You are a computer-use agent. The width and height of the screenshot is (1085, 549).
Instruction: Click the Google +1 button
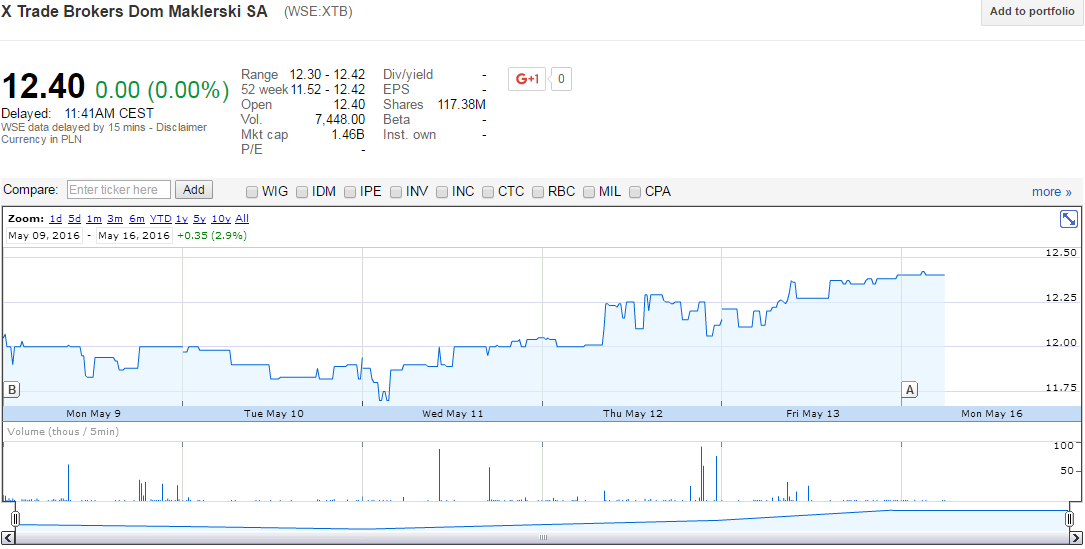[528, 79]
